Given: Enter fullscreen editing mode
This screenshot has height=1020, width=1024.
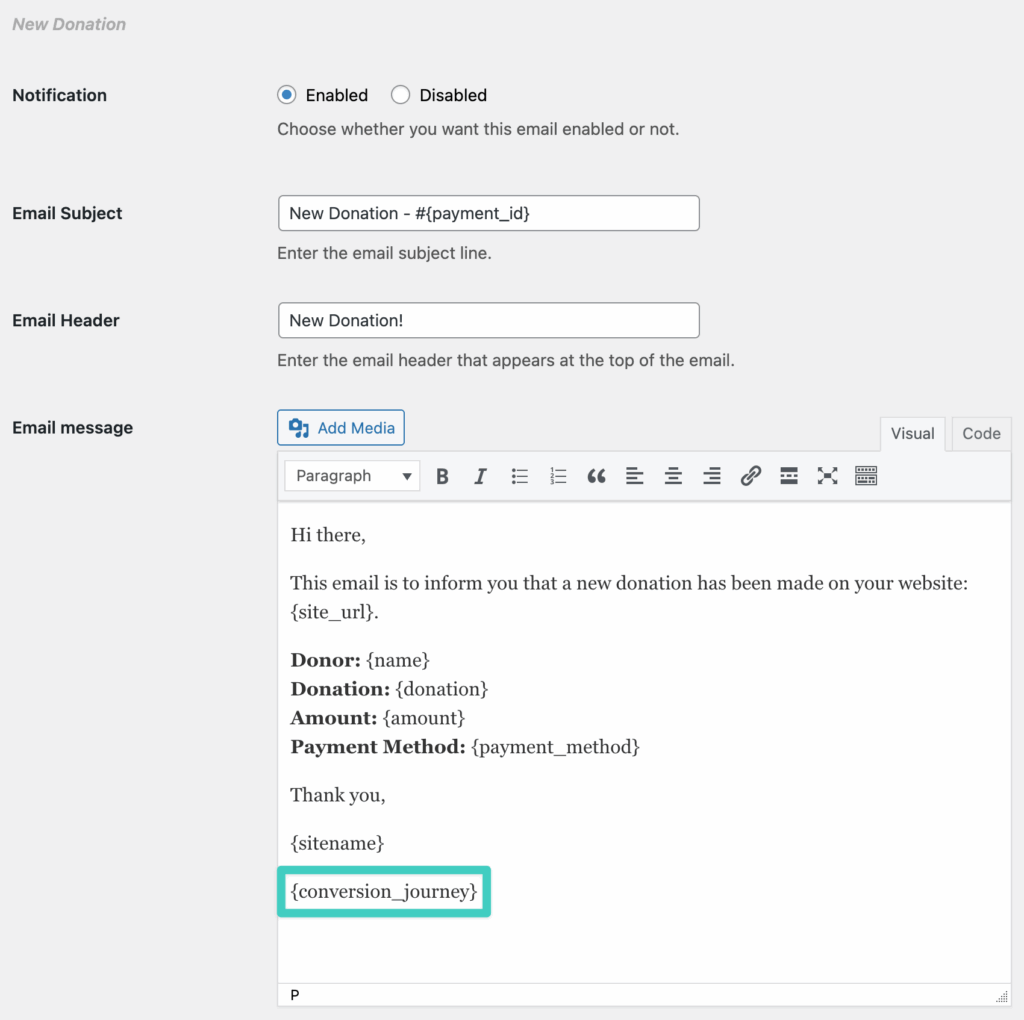Looking at the screenshot, I should coord(827,476).
